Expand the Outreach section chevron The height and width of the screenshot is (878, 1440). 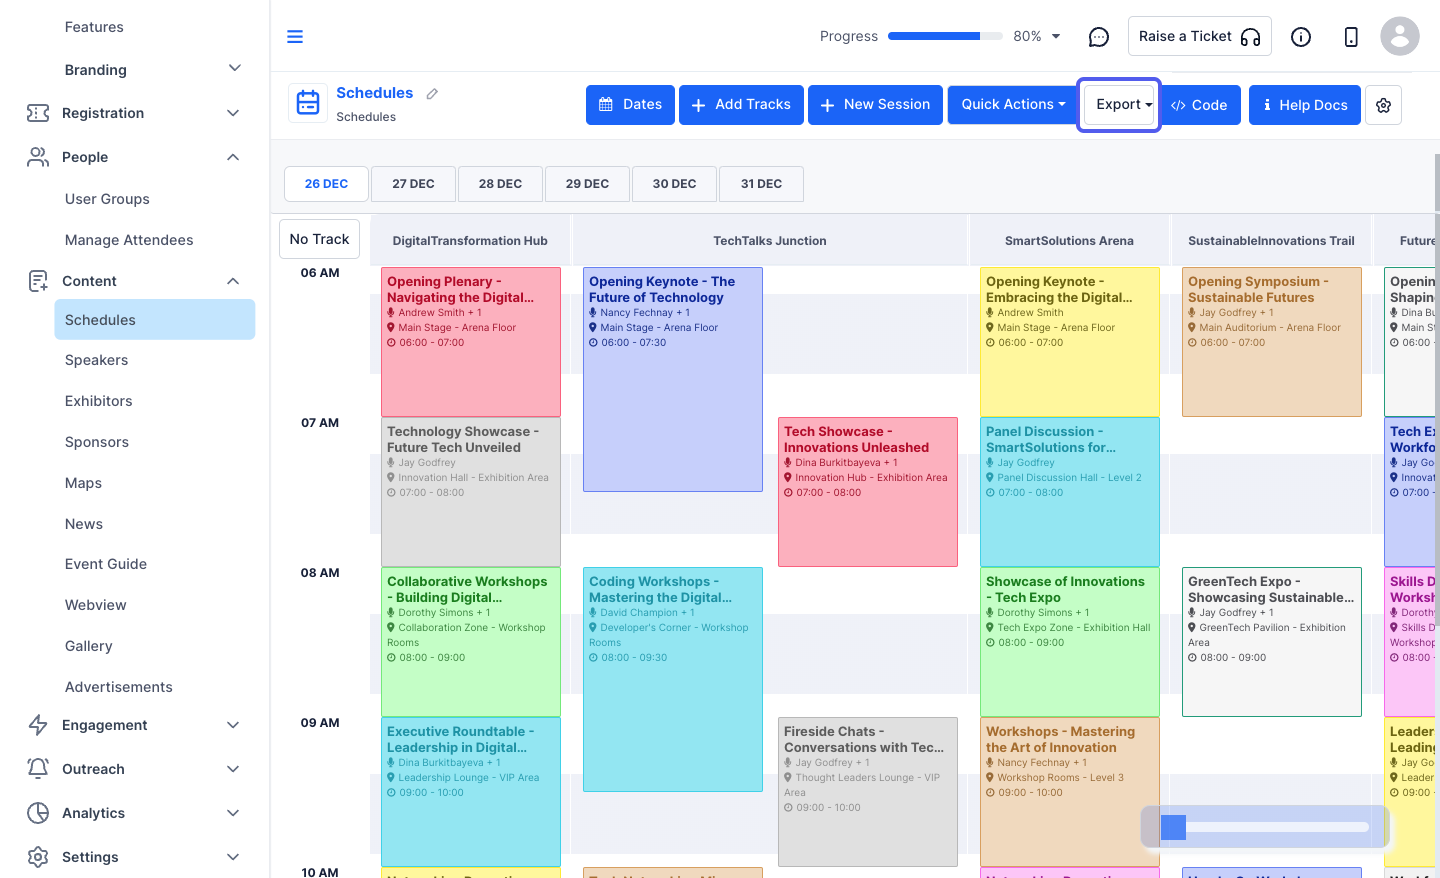(x=233, y=769)
